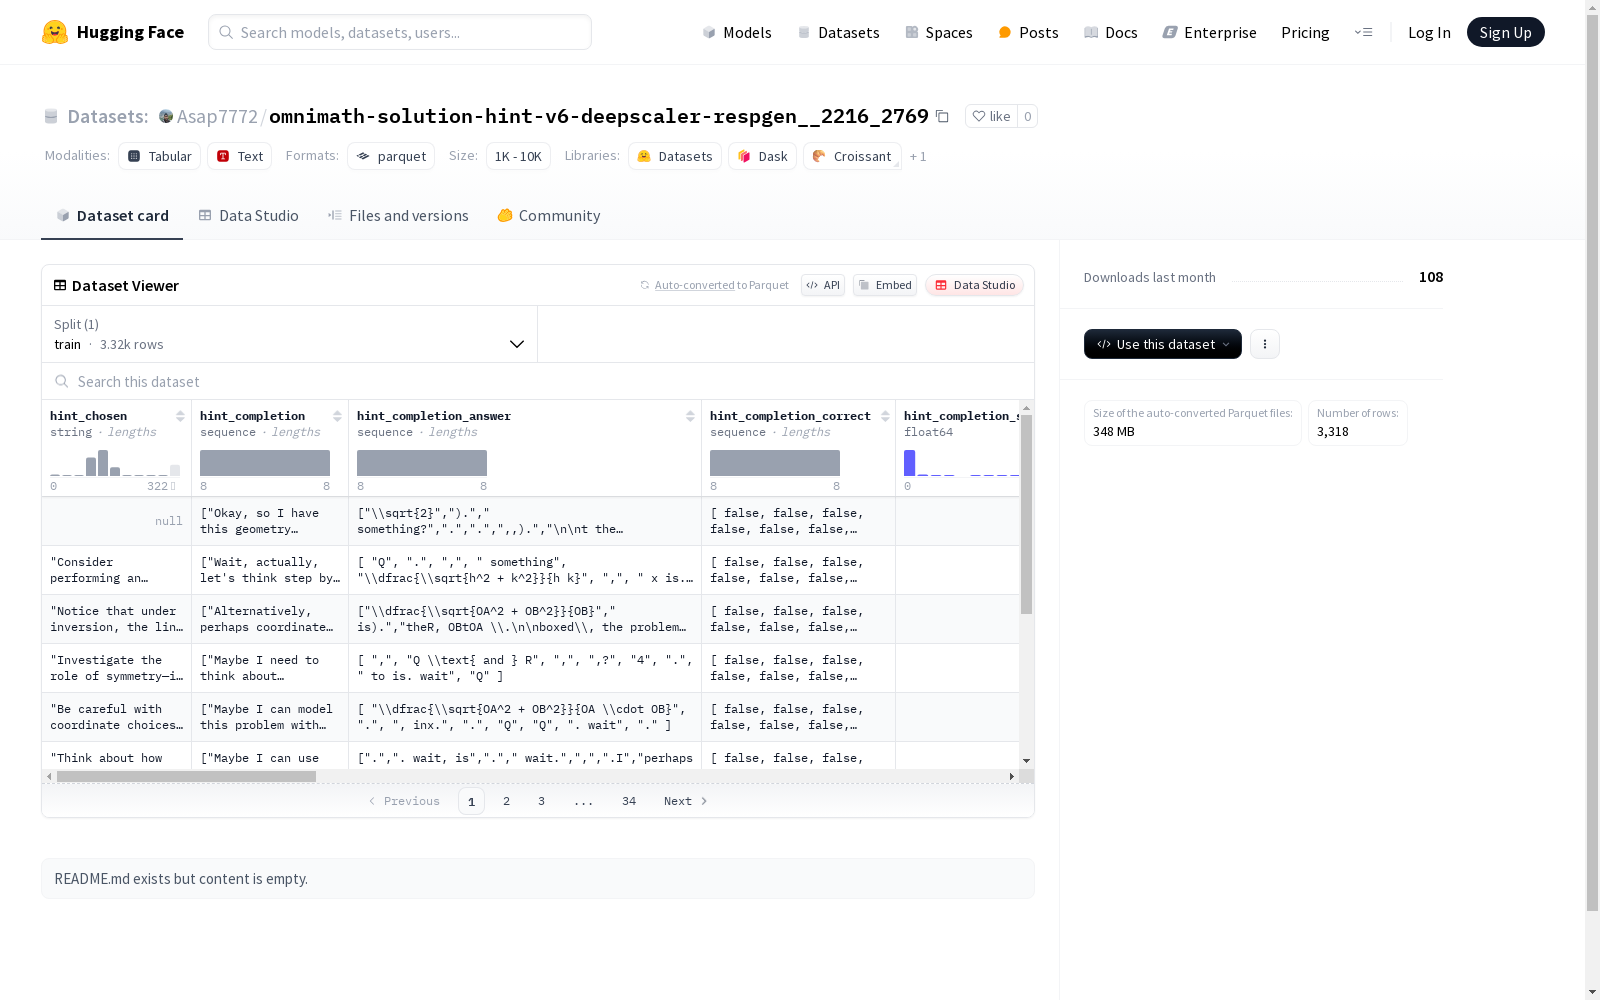
Task: Click the current page 1 button
Action: pyautogui.click(x=471, y=801)
